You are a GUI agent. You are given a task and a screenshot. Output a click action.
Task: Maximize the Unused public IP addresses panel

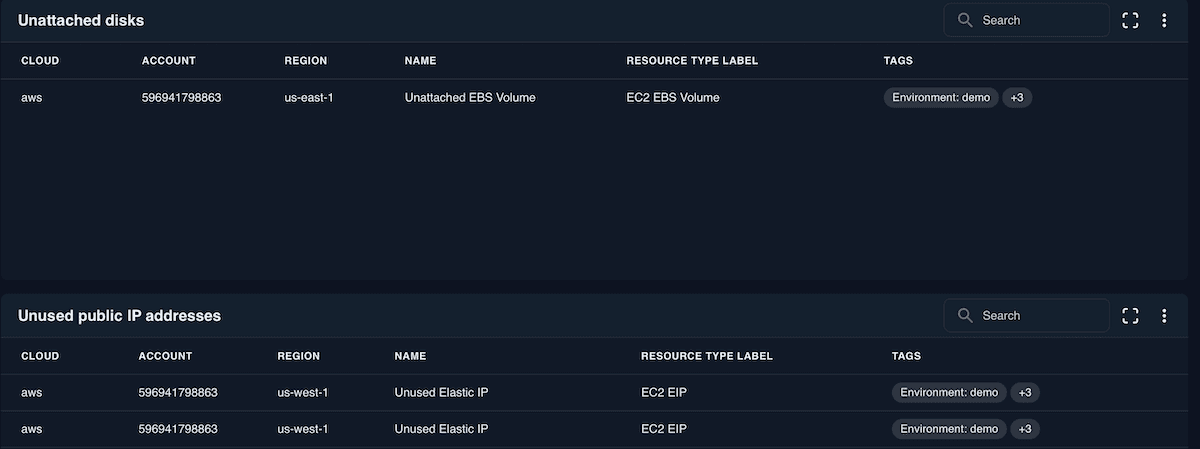(1131, 316)
